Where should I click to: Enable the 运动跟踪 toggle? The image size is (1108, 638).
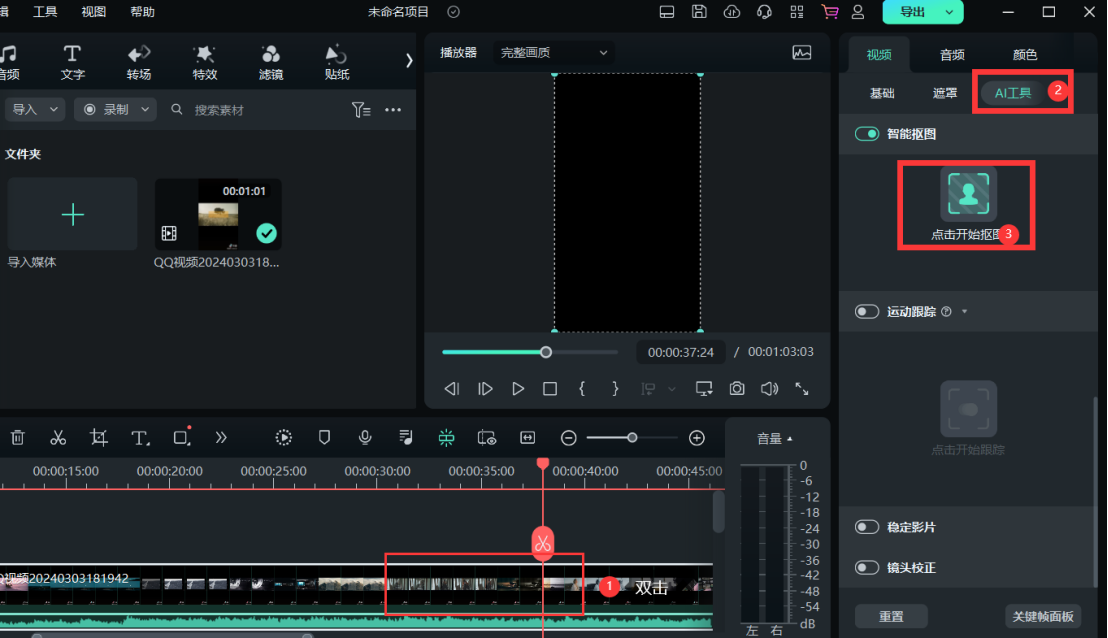(867, 312)
